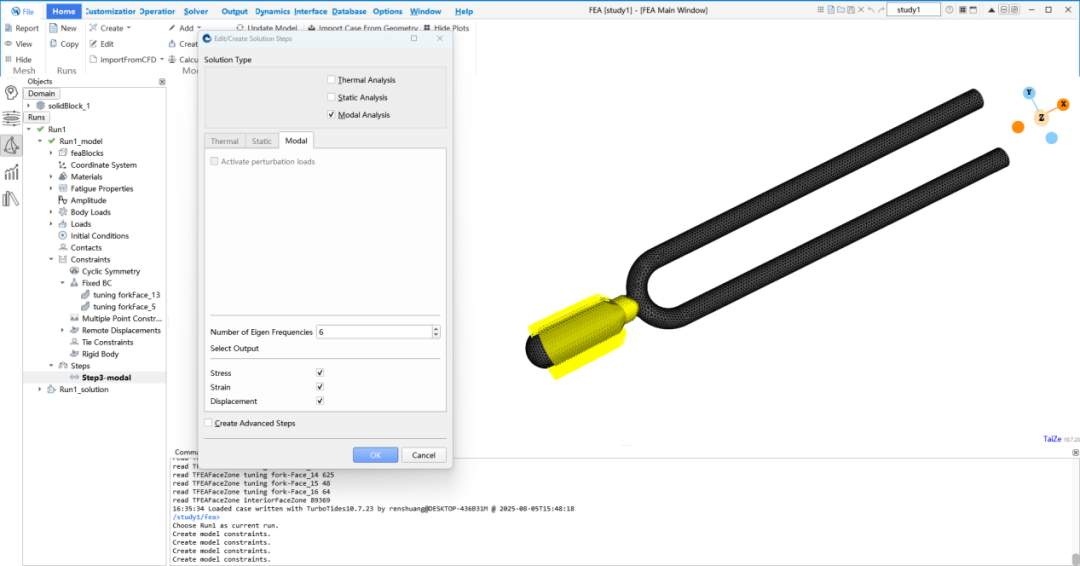Click the Update Model refresh icon
Screen dimensions: 1080x566
tap(240, 28)
